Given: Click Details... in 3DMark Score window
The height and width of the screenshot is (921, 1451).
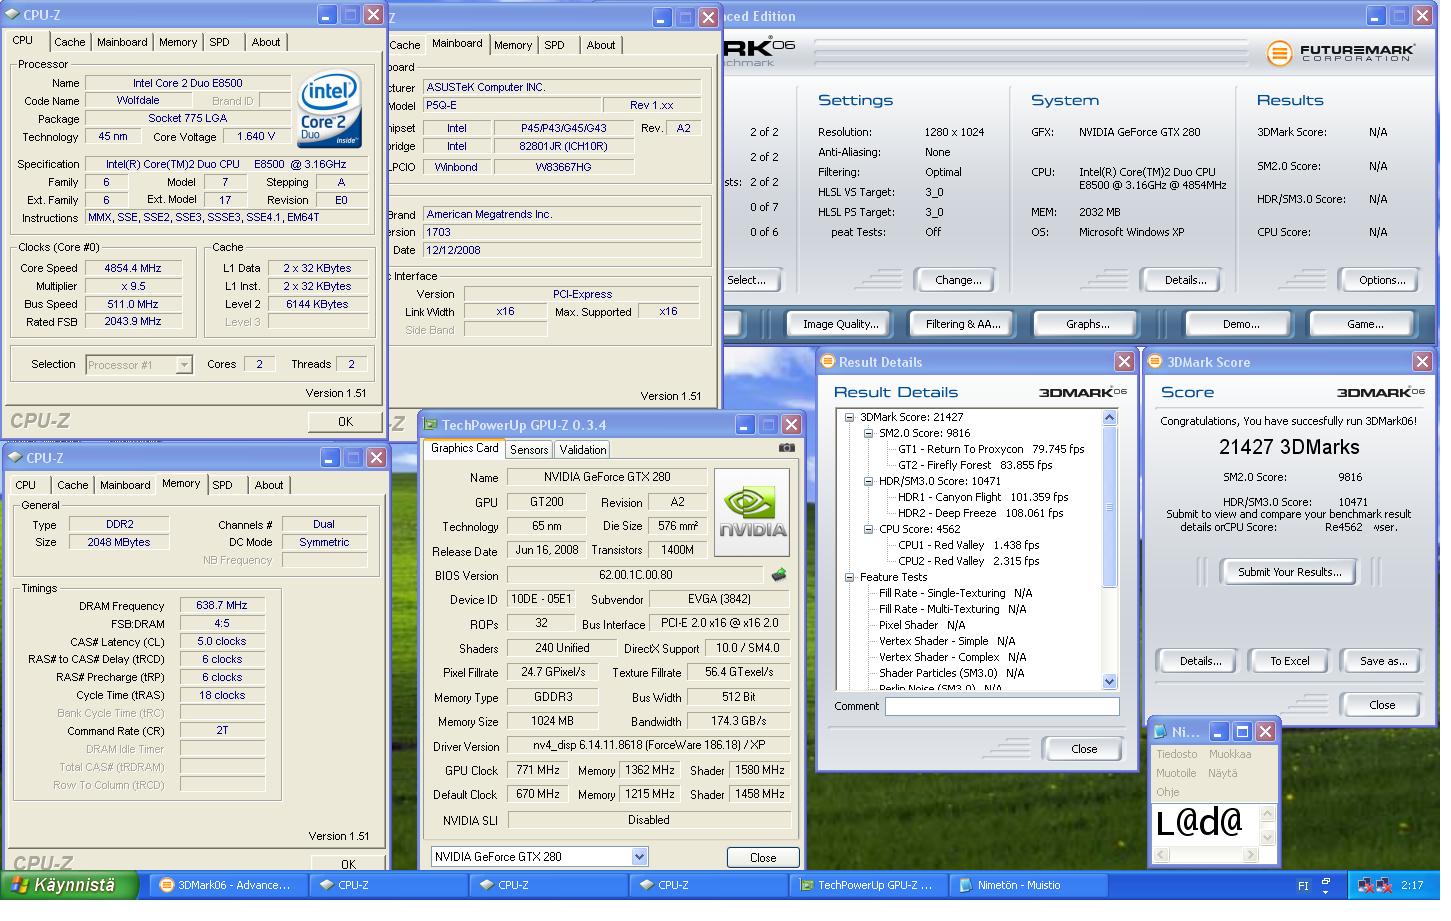Looking at the screenshot, I should pyautogui.click(x=1200, y=661).
